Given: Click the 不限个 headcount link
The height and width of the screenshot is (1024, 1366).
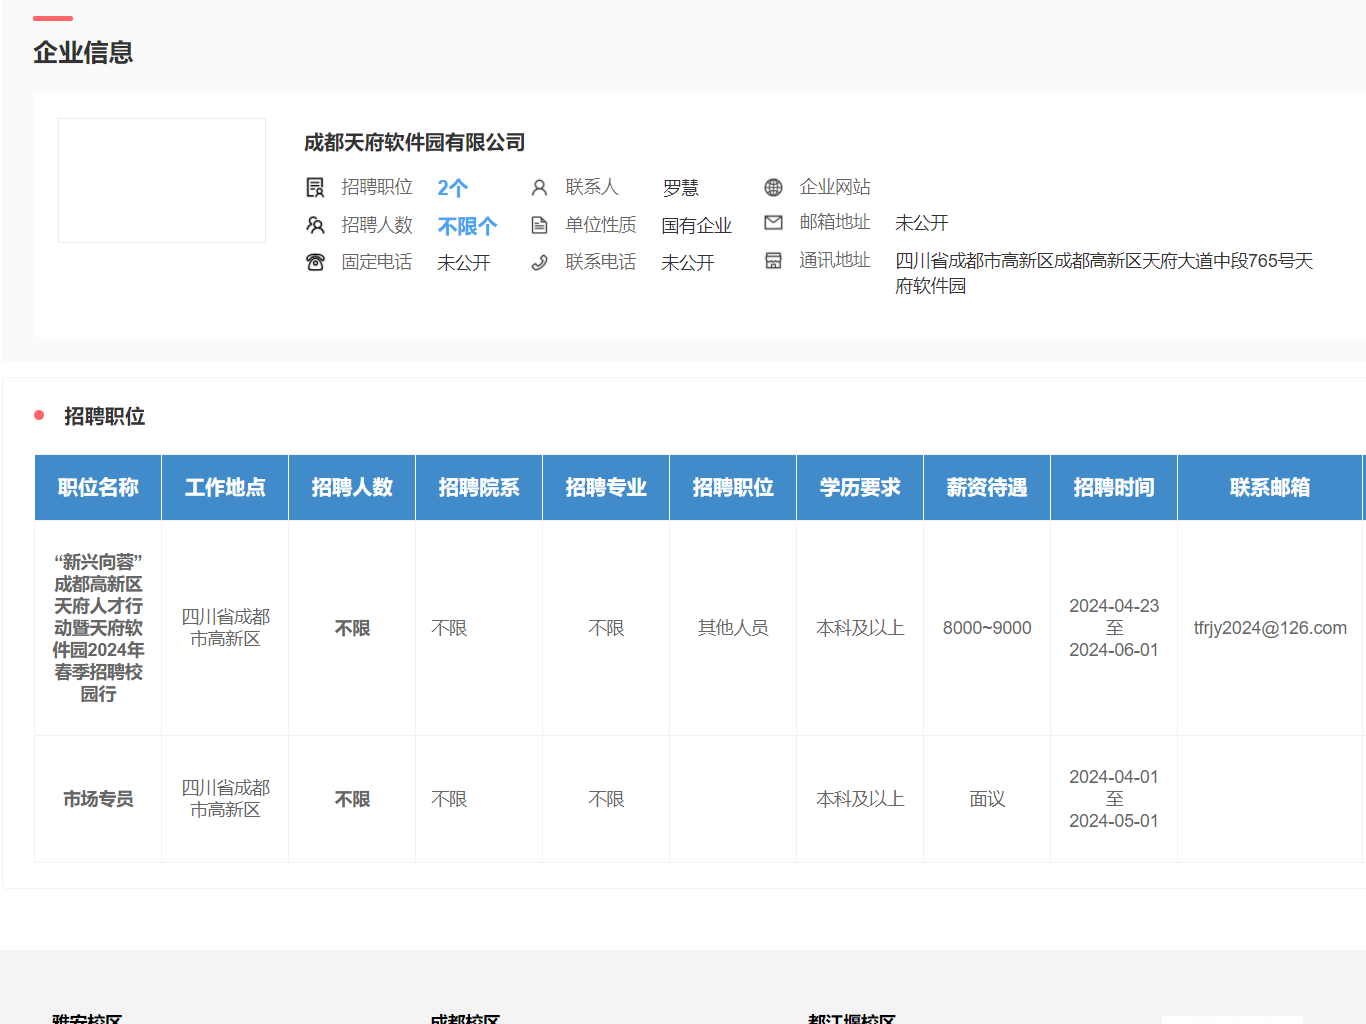Looking at the screenshot, I should tap(467, 226).
